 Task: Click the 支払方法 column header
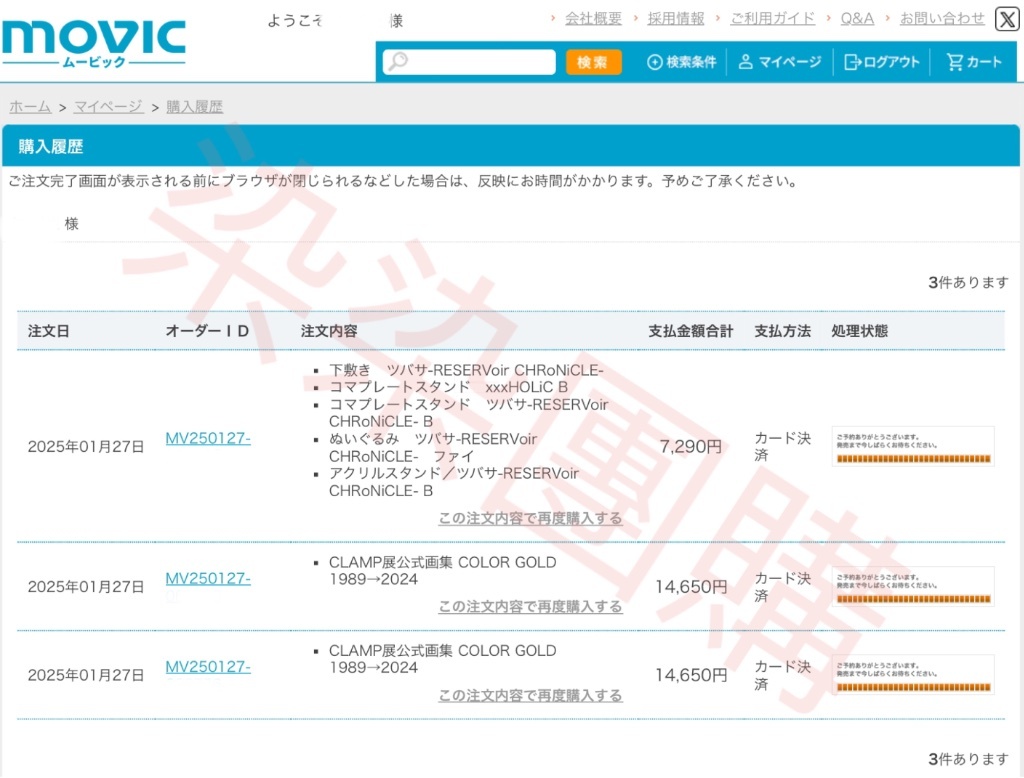tap(782, 331)
